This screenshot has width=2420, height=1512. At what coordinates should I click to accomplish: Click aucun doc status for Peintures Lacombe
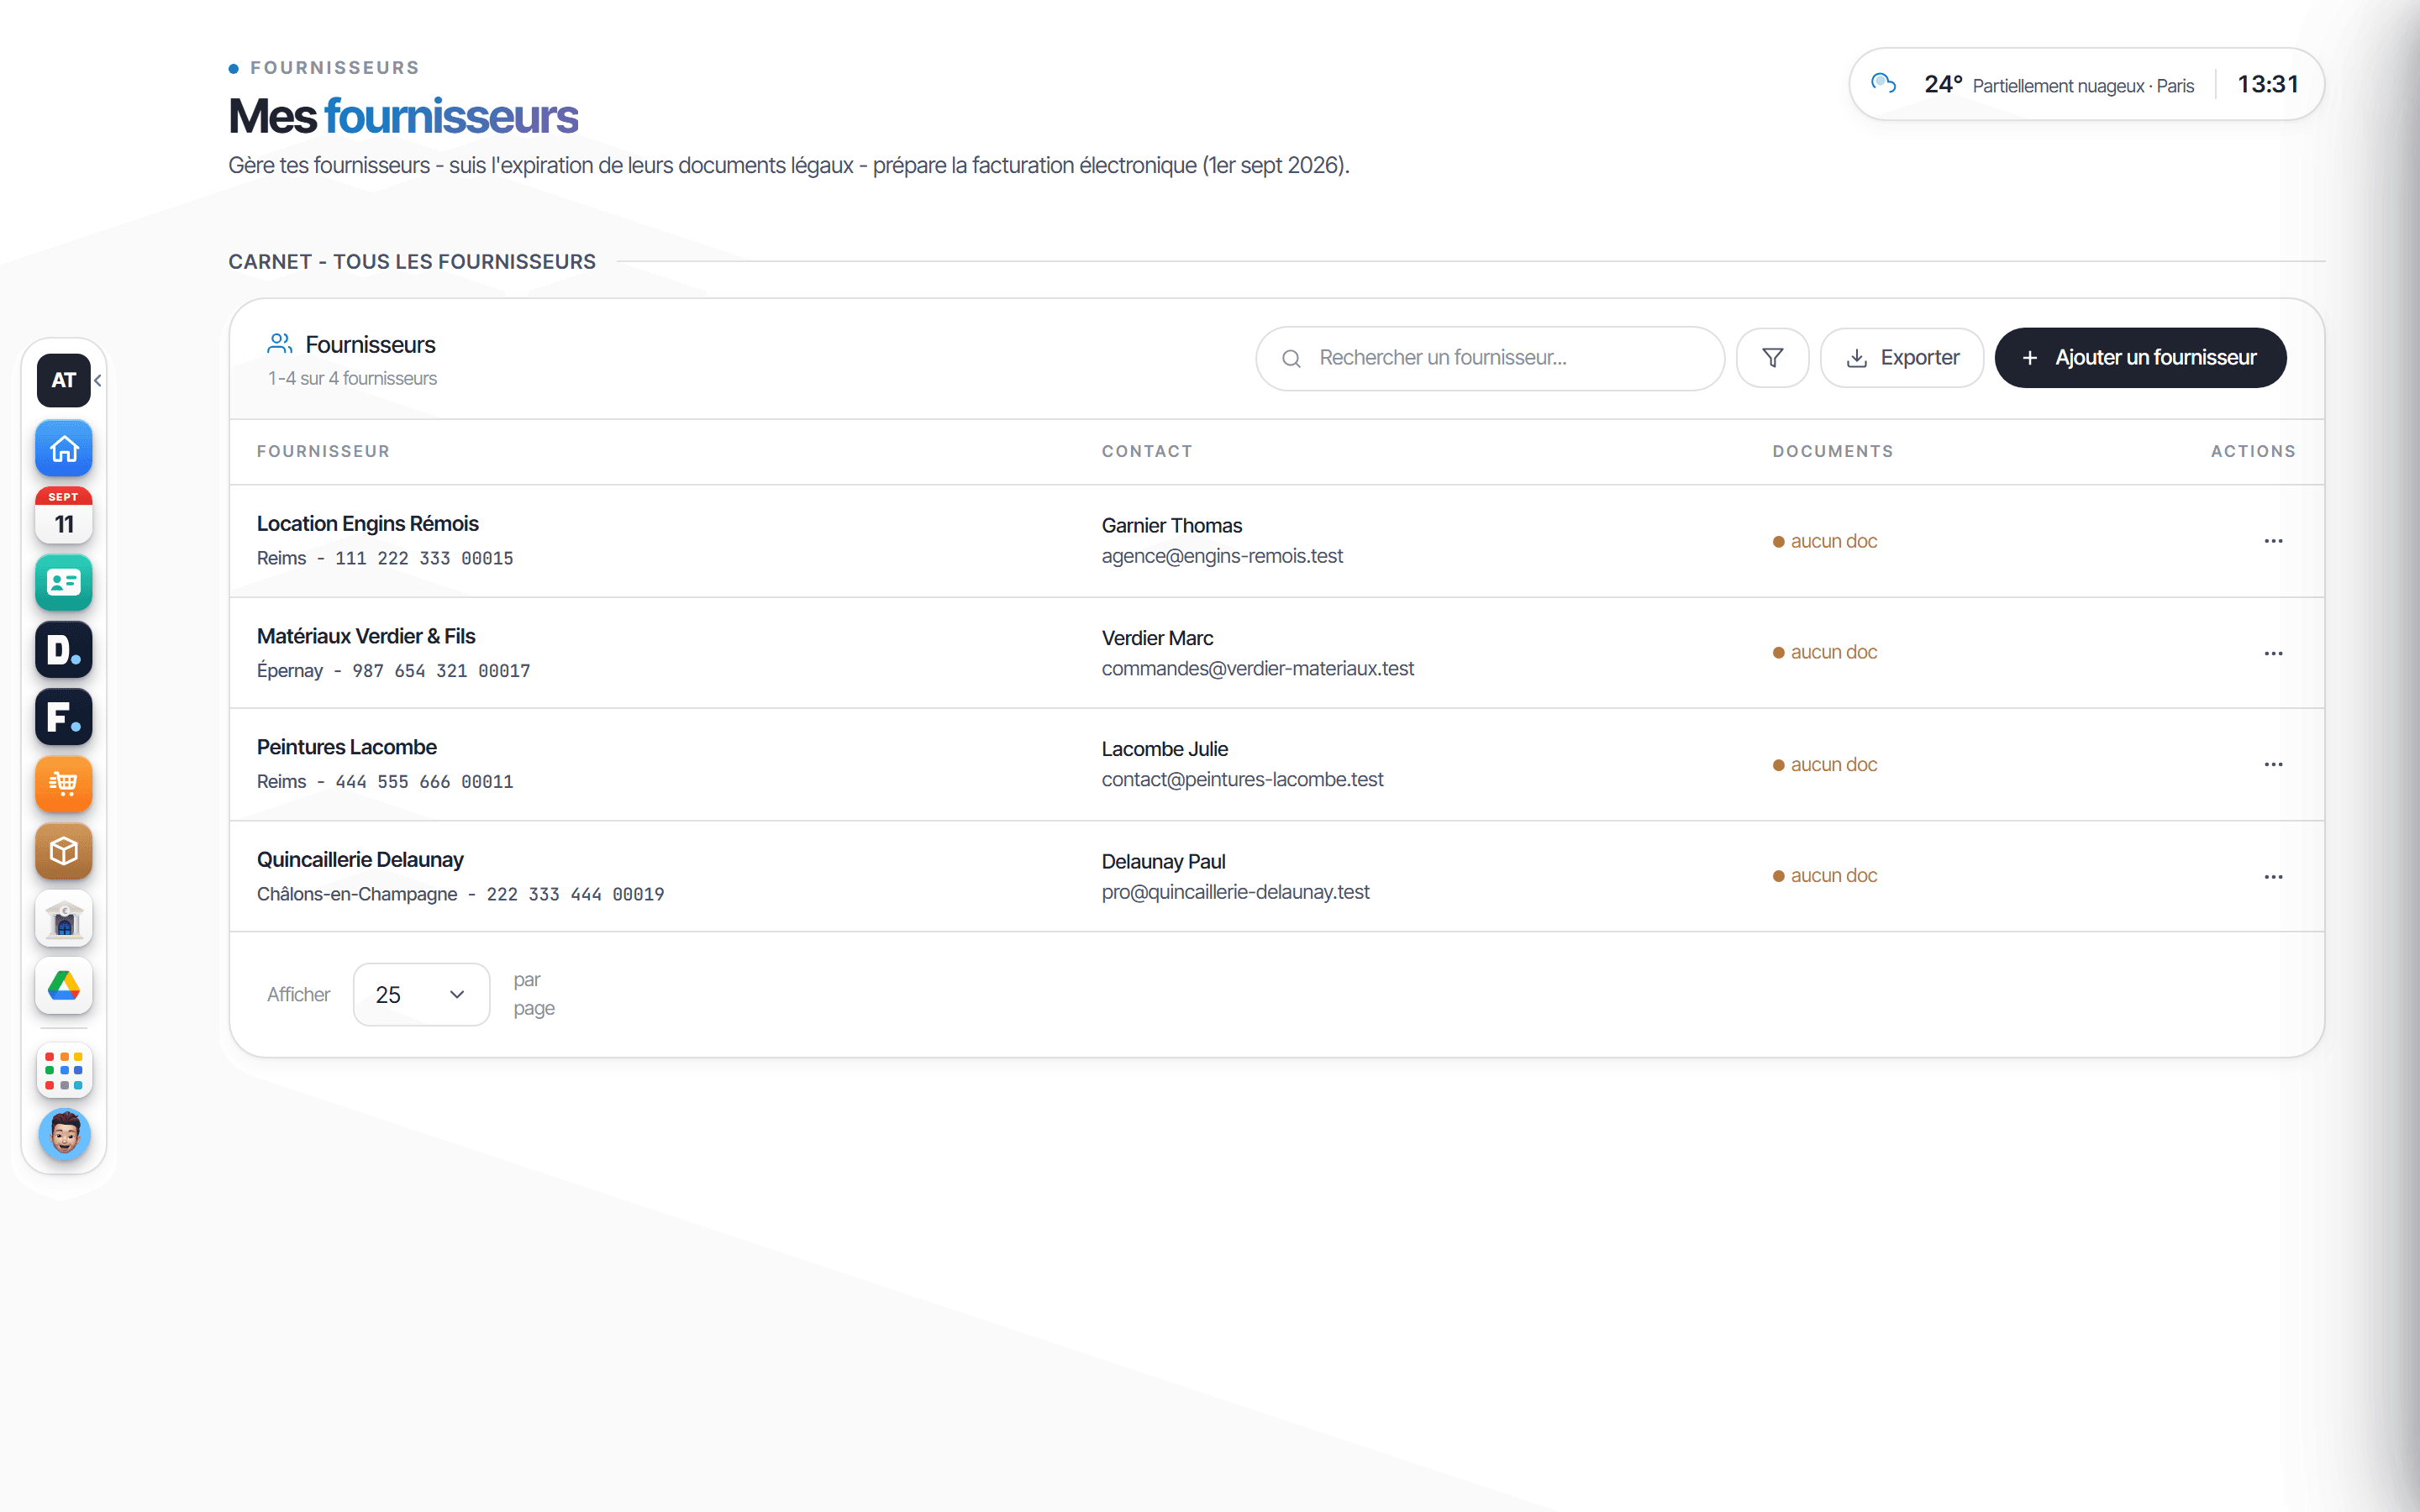pos(1825,764)
